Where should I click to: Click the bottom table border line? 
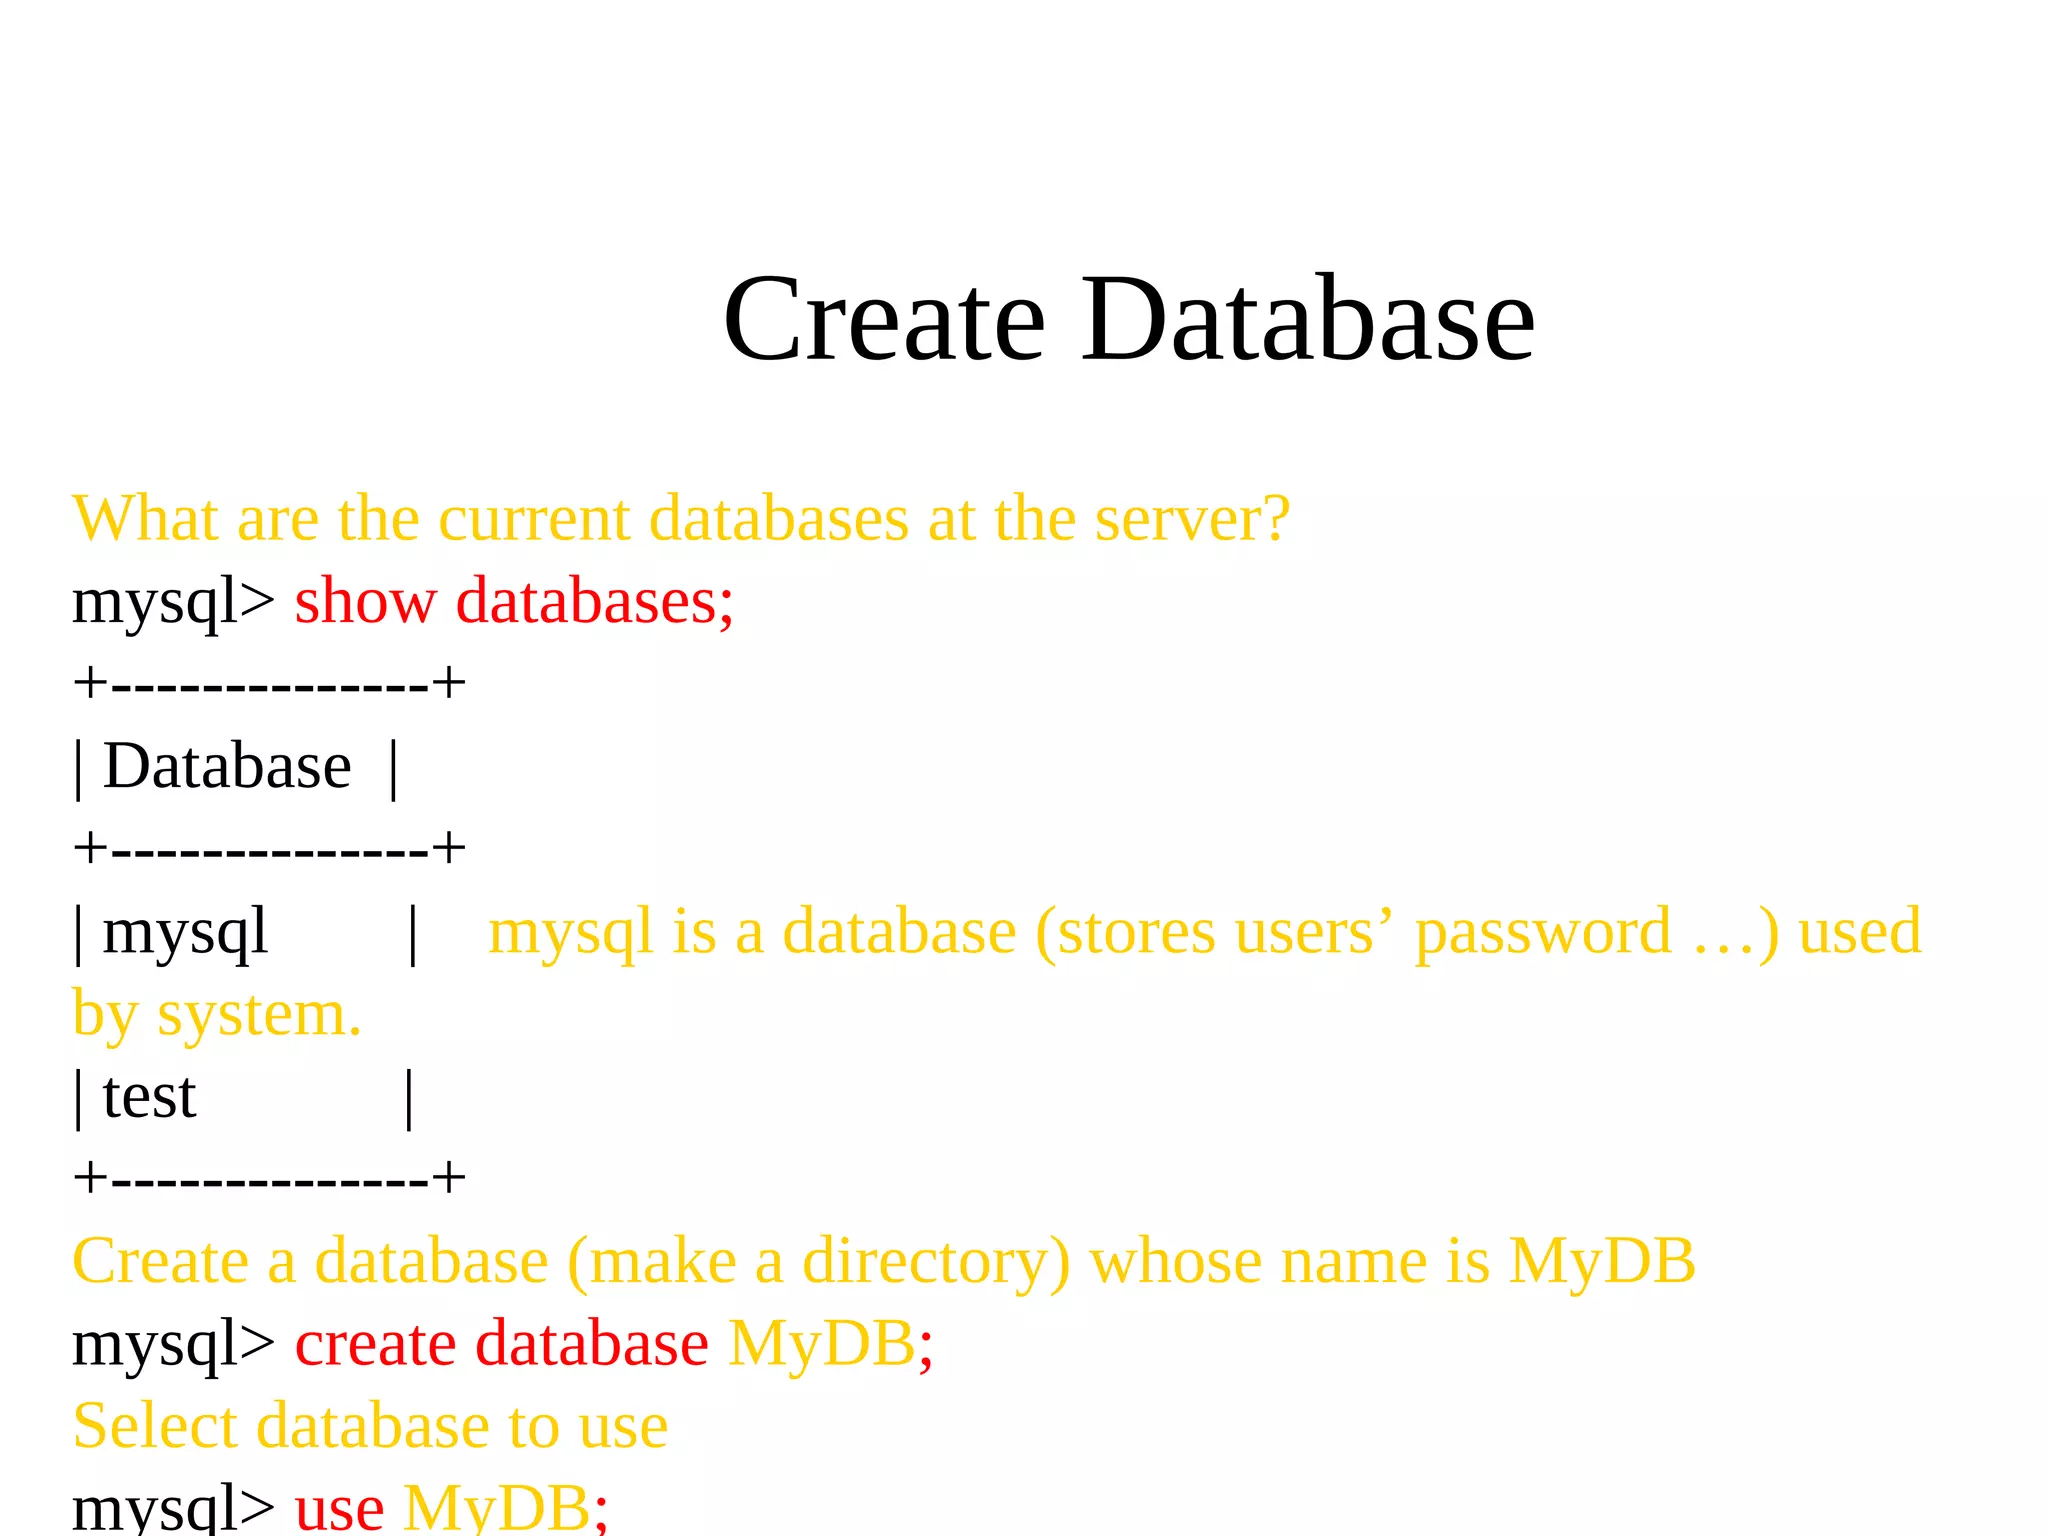pos(269,1178)
